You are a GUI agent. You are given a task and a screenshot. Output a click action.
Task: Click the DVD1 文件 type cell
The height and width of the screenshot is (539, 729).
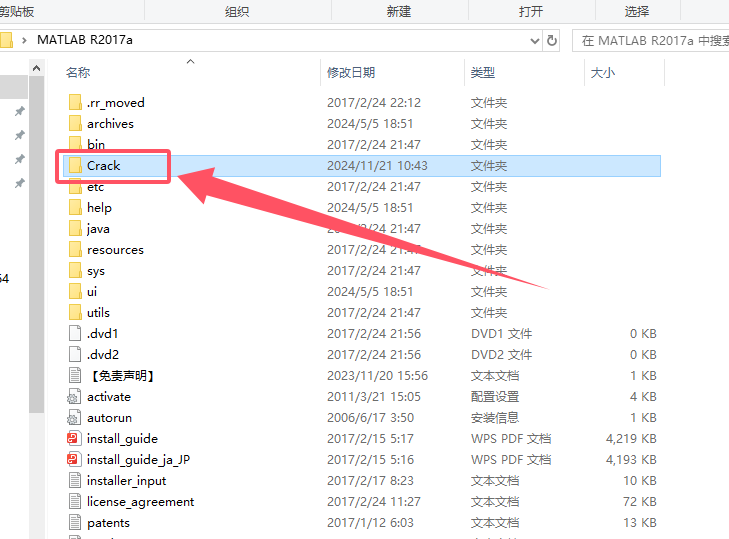[501, 333]
